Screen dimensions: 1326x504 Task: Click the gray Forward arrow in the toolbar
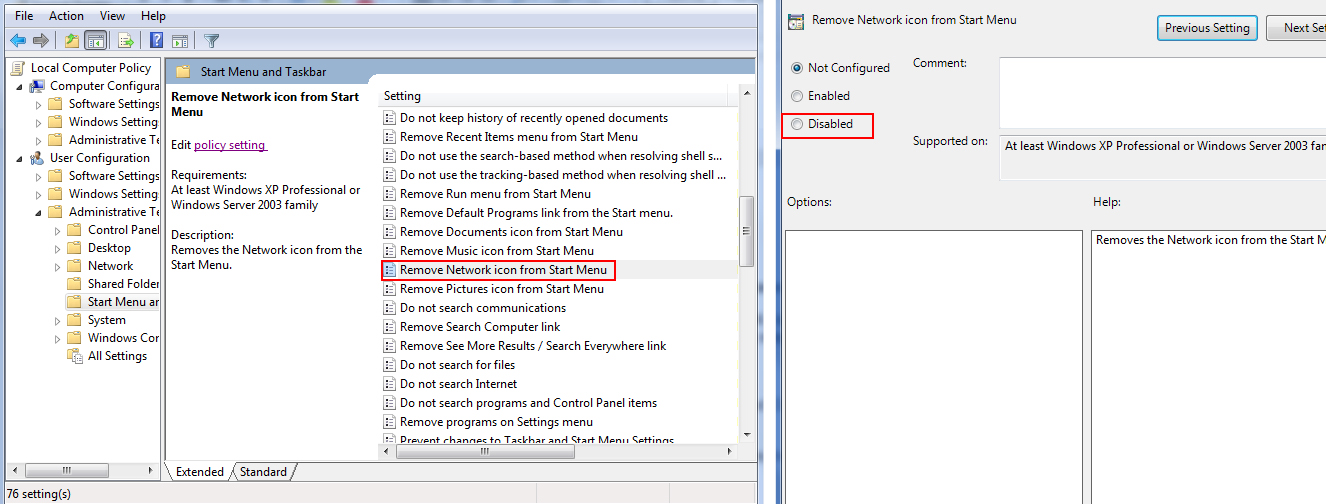click(41, 41)
